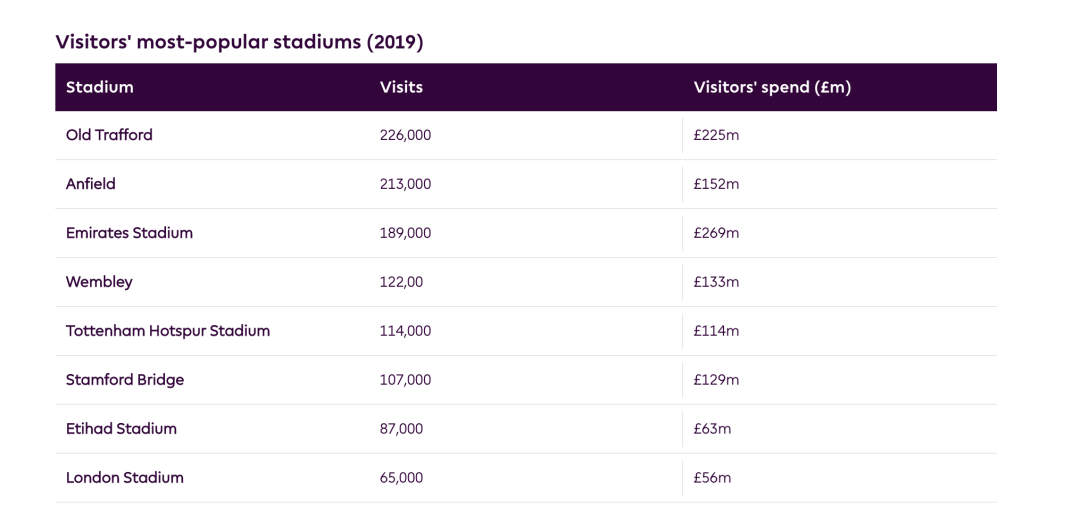The height and width of the screenshot is (531, 1080).
Task: Click the 122,00 visits entry
Action: tap(401, 282)
